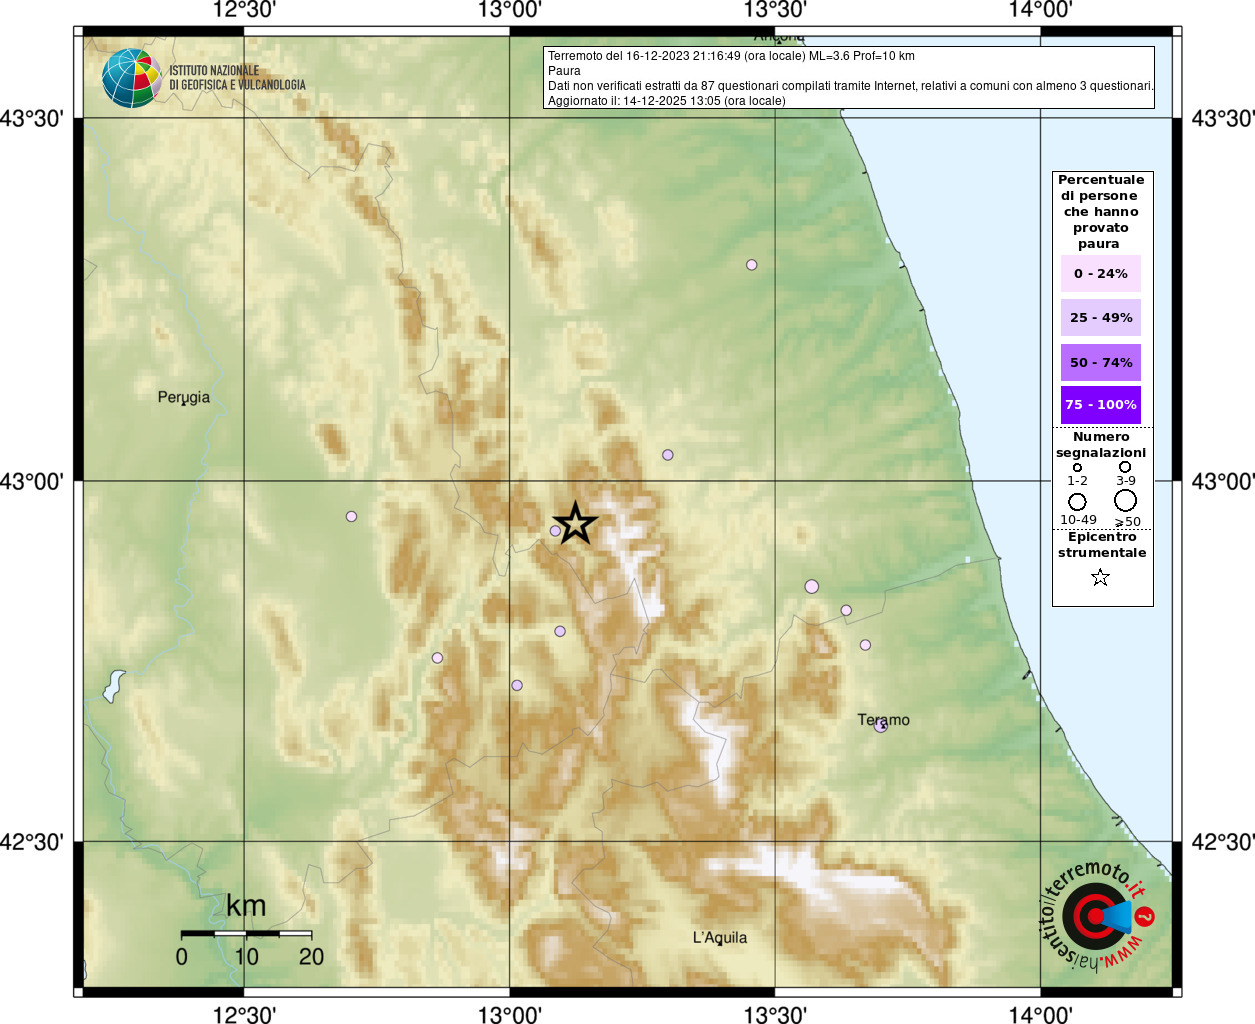
Task: Click the Numero segnalazioni legend heading
Action: point(1101,445)
